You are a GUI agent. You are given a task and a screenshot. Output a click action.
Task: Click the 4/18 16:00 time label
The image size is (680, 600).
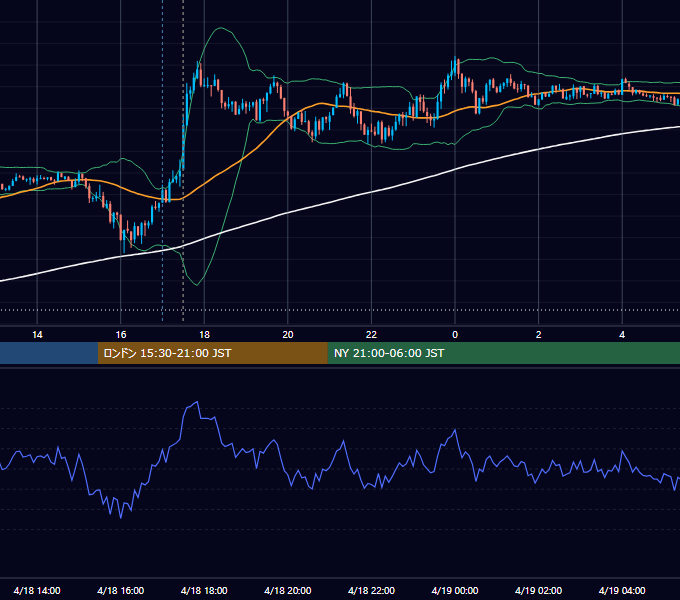click(x=121, y=590)
